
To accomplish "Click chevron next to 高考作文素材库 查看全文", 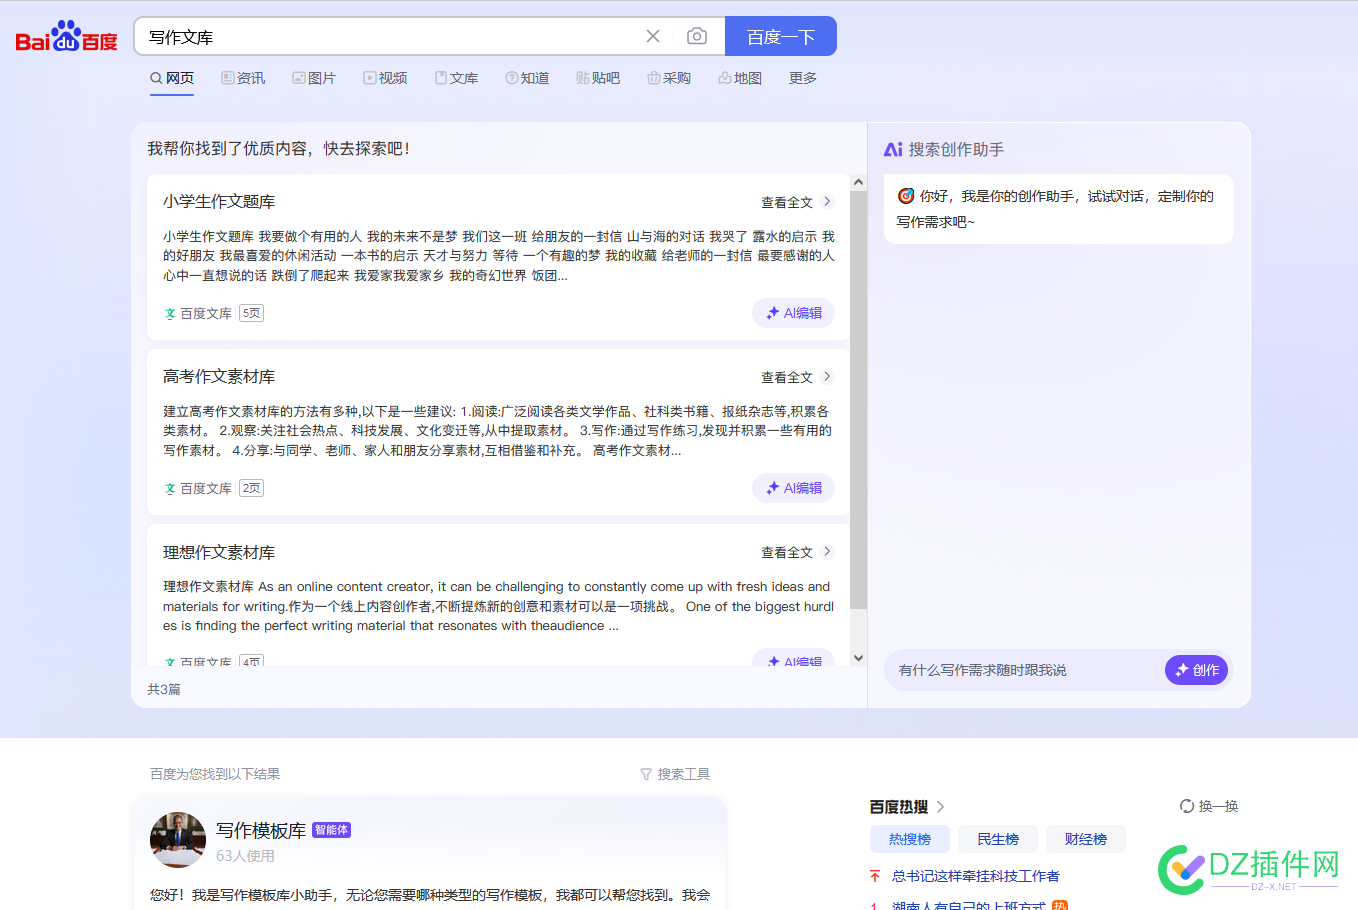I will (x=827, y=376).
